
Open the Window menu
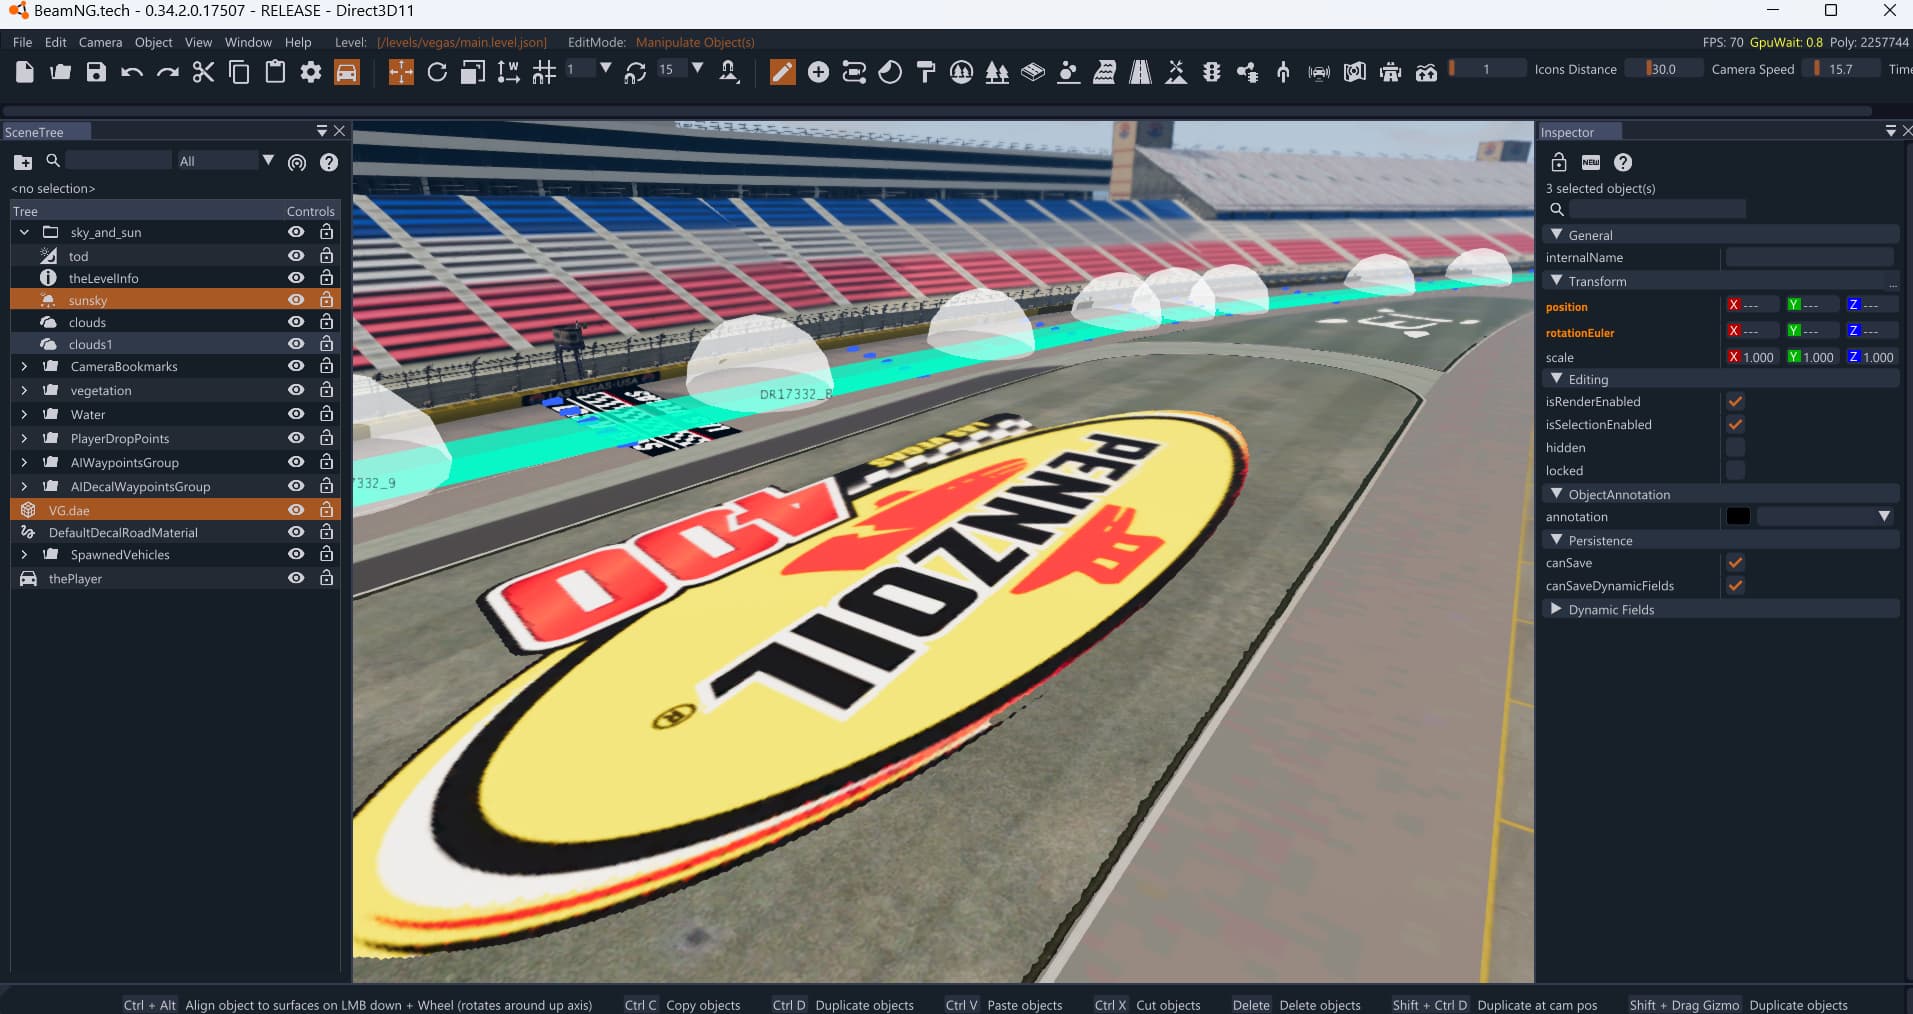248,42
